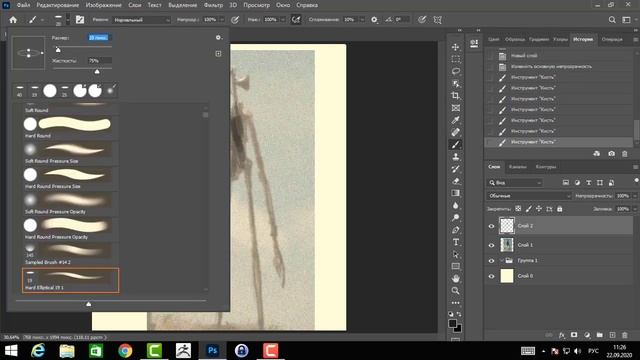Screen dimensions: 640x360
Task: Toggle pressure for opacity button
Action: click(235, 20)
